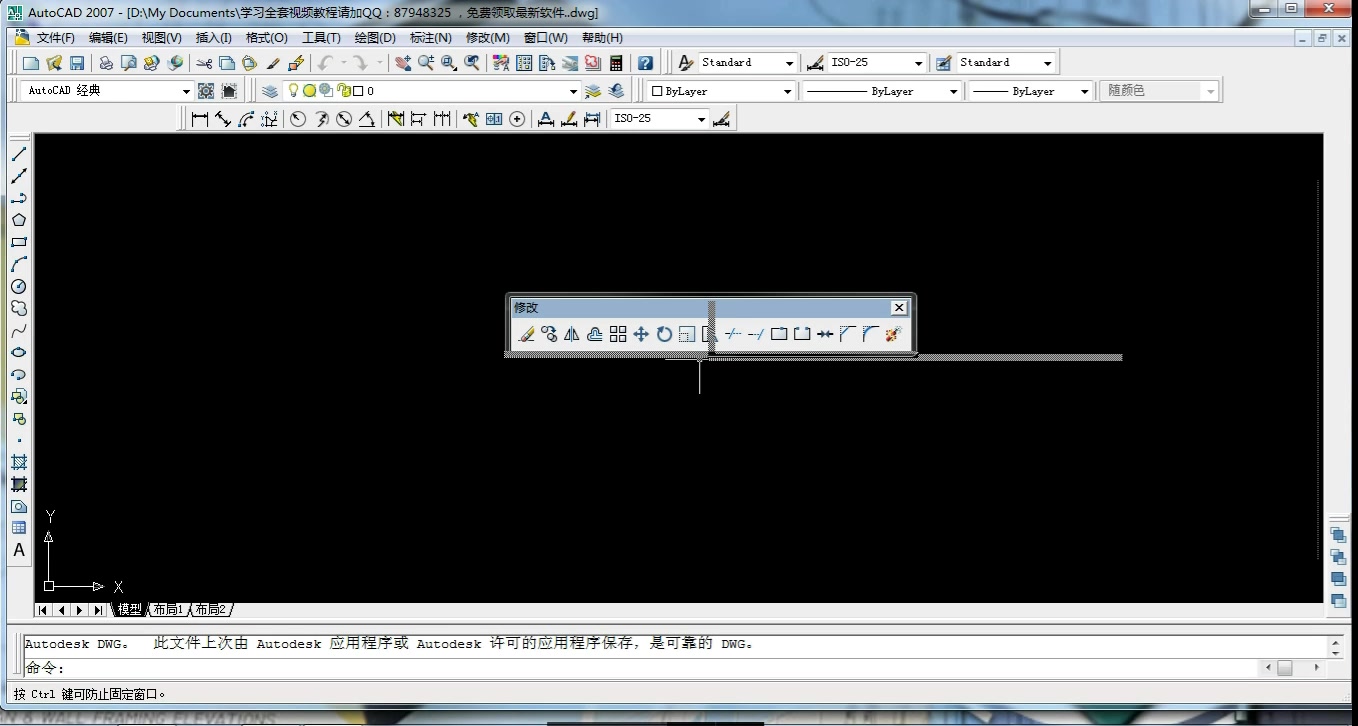Click the command line input field
This screenshot has width=1358, height=726.
click(x=640, y=668)
